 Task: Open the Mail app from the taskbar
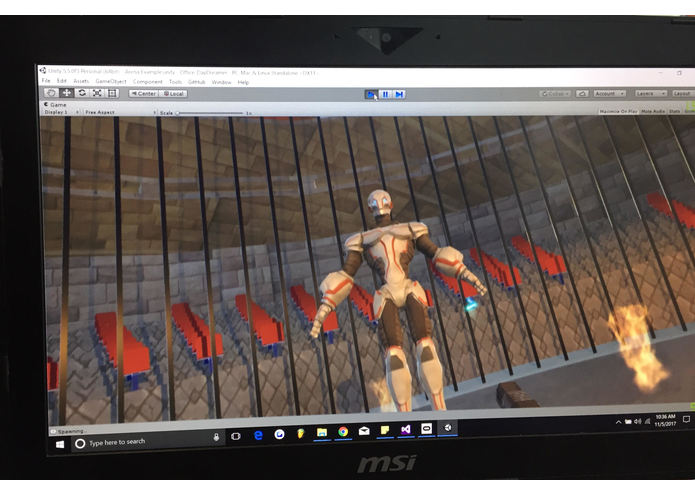tap(364, 431)
